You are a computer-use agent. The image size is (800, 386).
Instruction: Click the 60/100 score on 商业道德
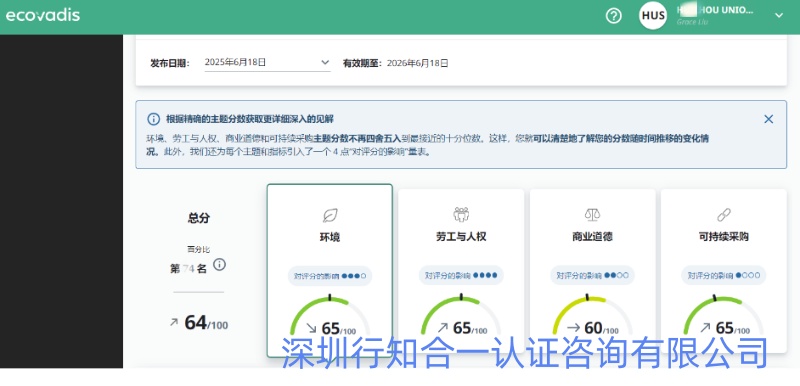tap(602, 328)
